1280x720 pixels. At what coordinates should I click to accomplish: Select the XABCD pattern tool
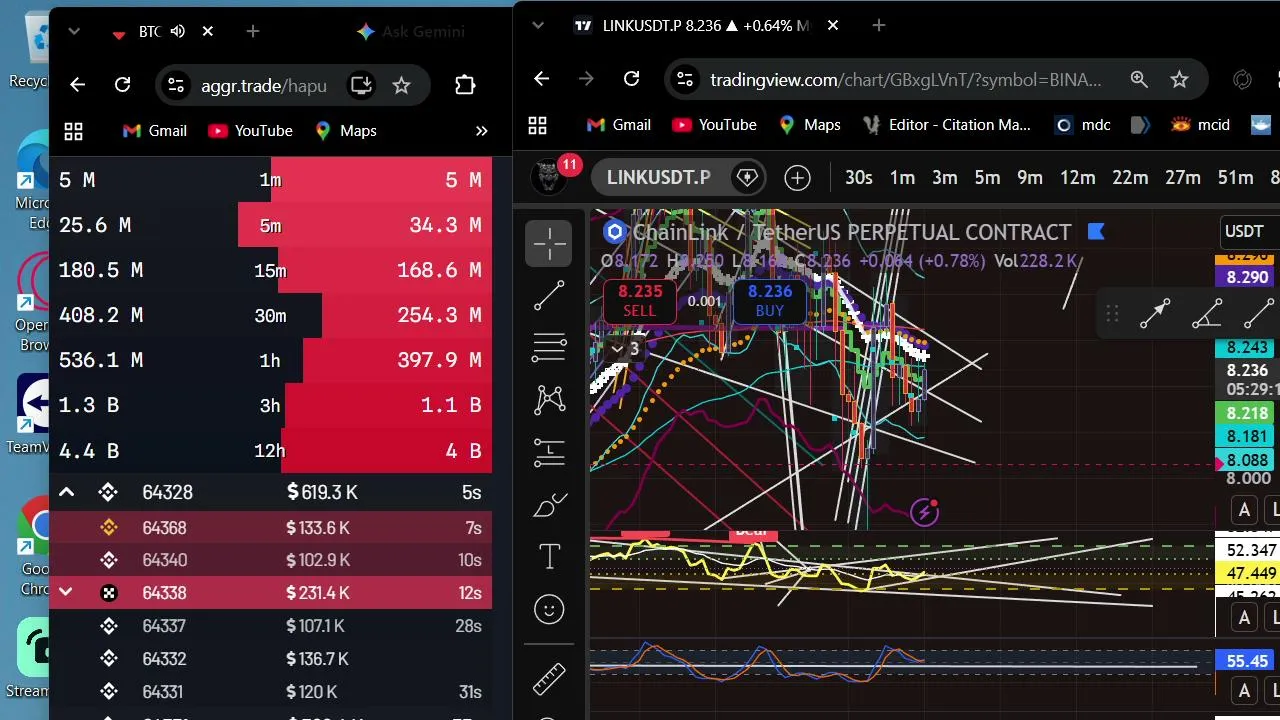549,400
